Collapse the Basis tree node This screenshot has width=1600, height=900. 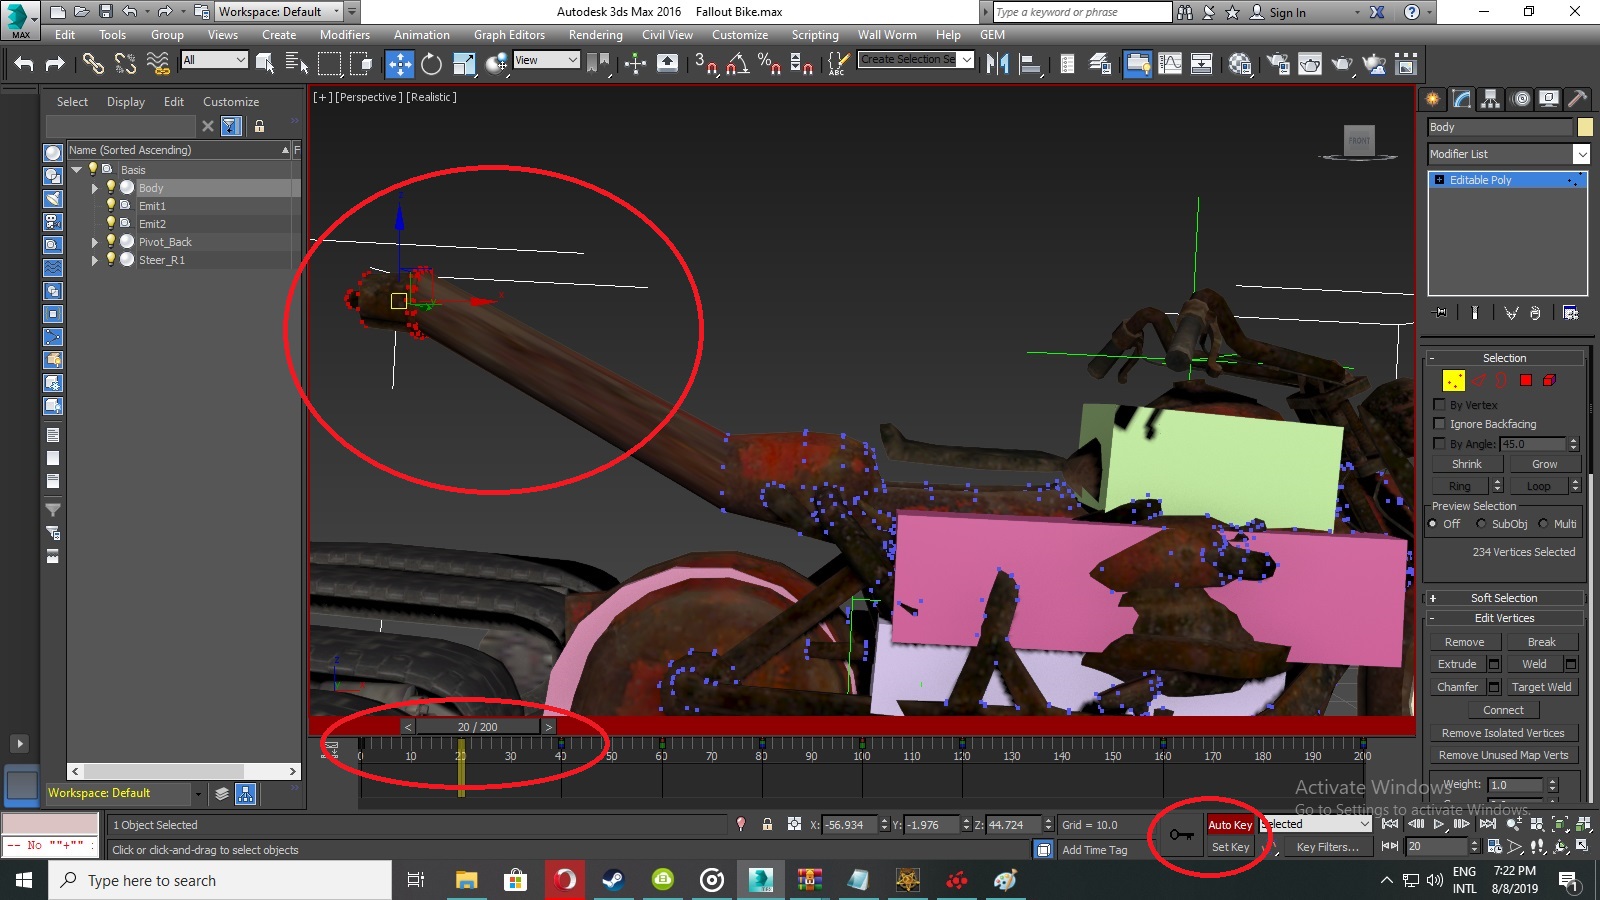tap(76, 170)
